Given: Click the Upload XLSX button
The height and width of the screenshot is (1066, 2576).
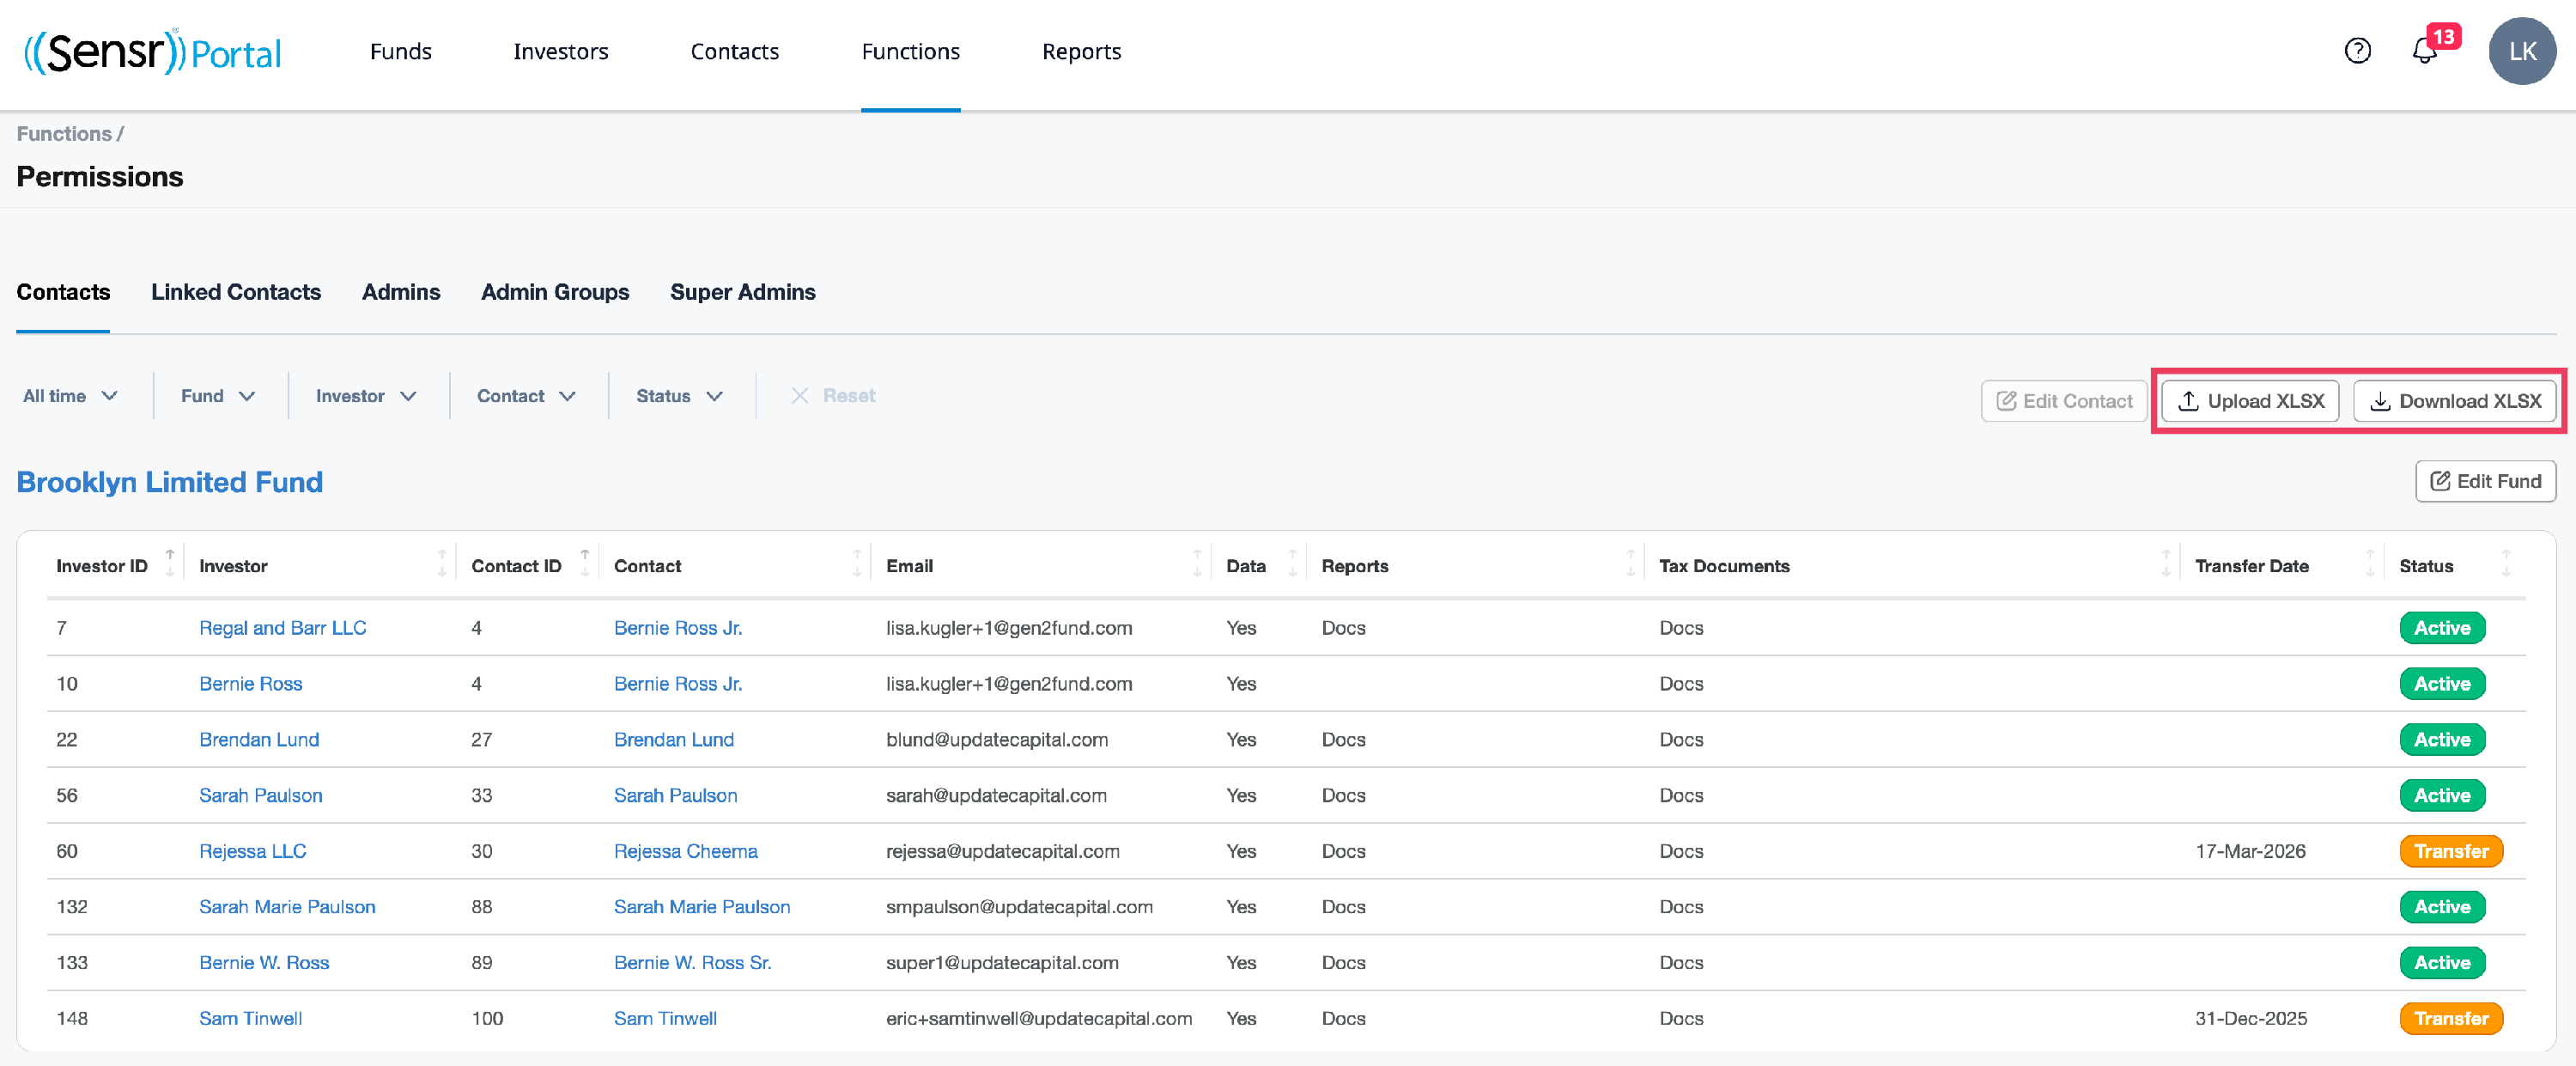Looking at the screenshot, I should click(x=2250, y=401).
